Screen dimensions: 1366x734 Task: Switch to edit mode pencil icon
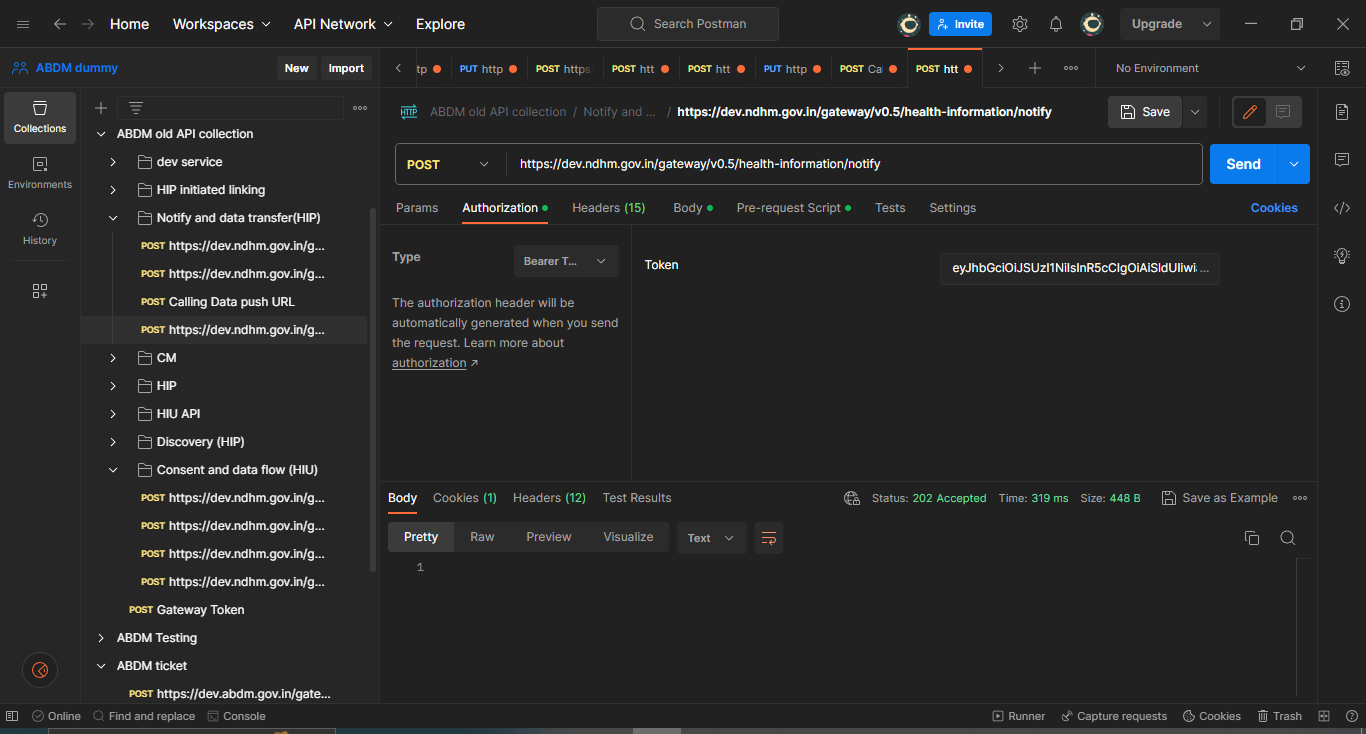(1250, 112)
